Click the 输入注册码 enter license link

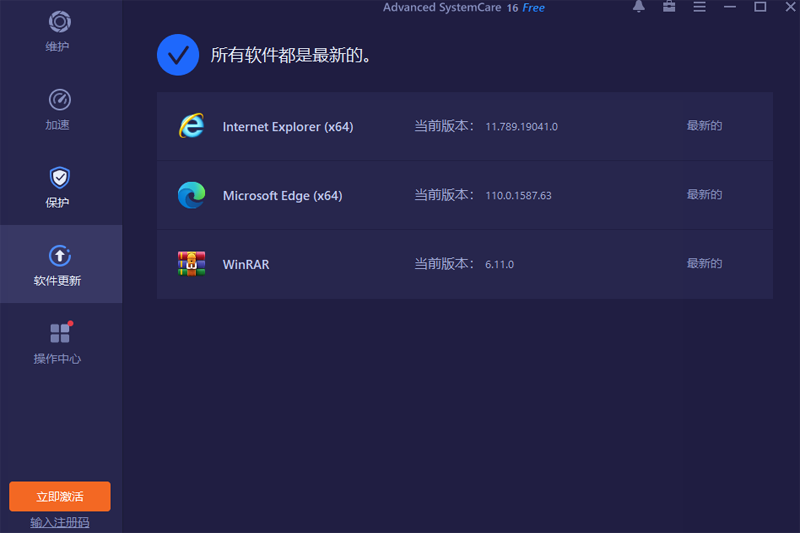(60, 523)
